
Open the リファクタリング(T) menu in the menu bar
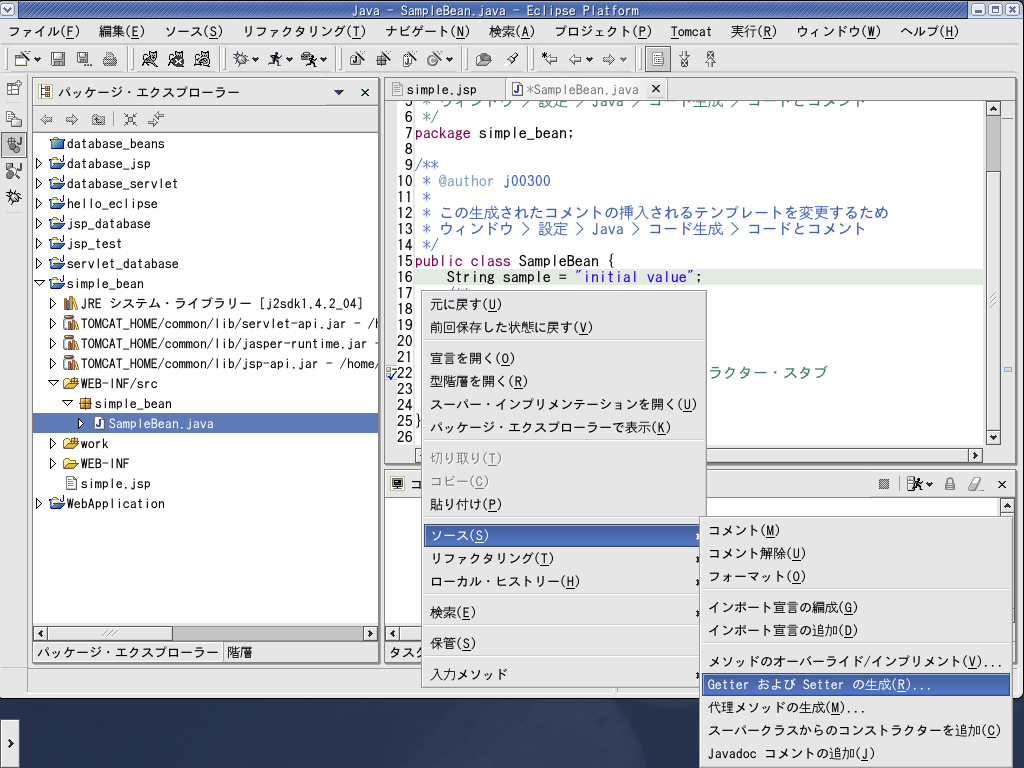point(304,31)
